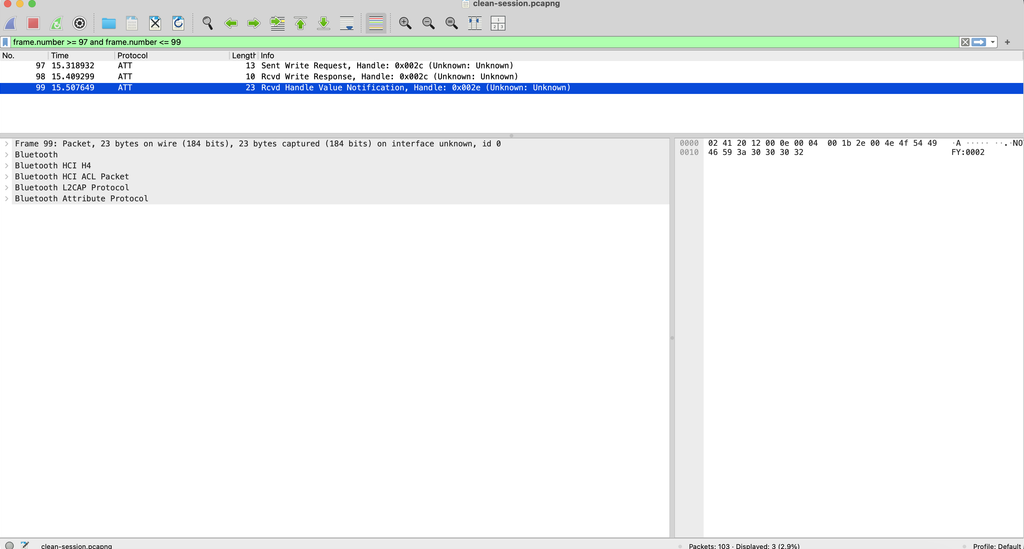The height and width of the screenshot is (549, 1024).
Task: Click Go to specified packet icon
Action: tap(277, 24)
